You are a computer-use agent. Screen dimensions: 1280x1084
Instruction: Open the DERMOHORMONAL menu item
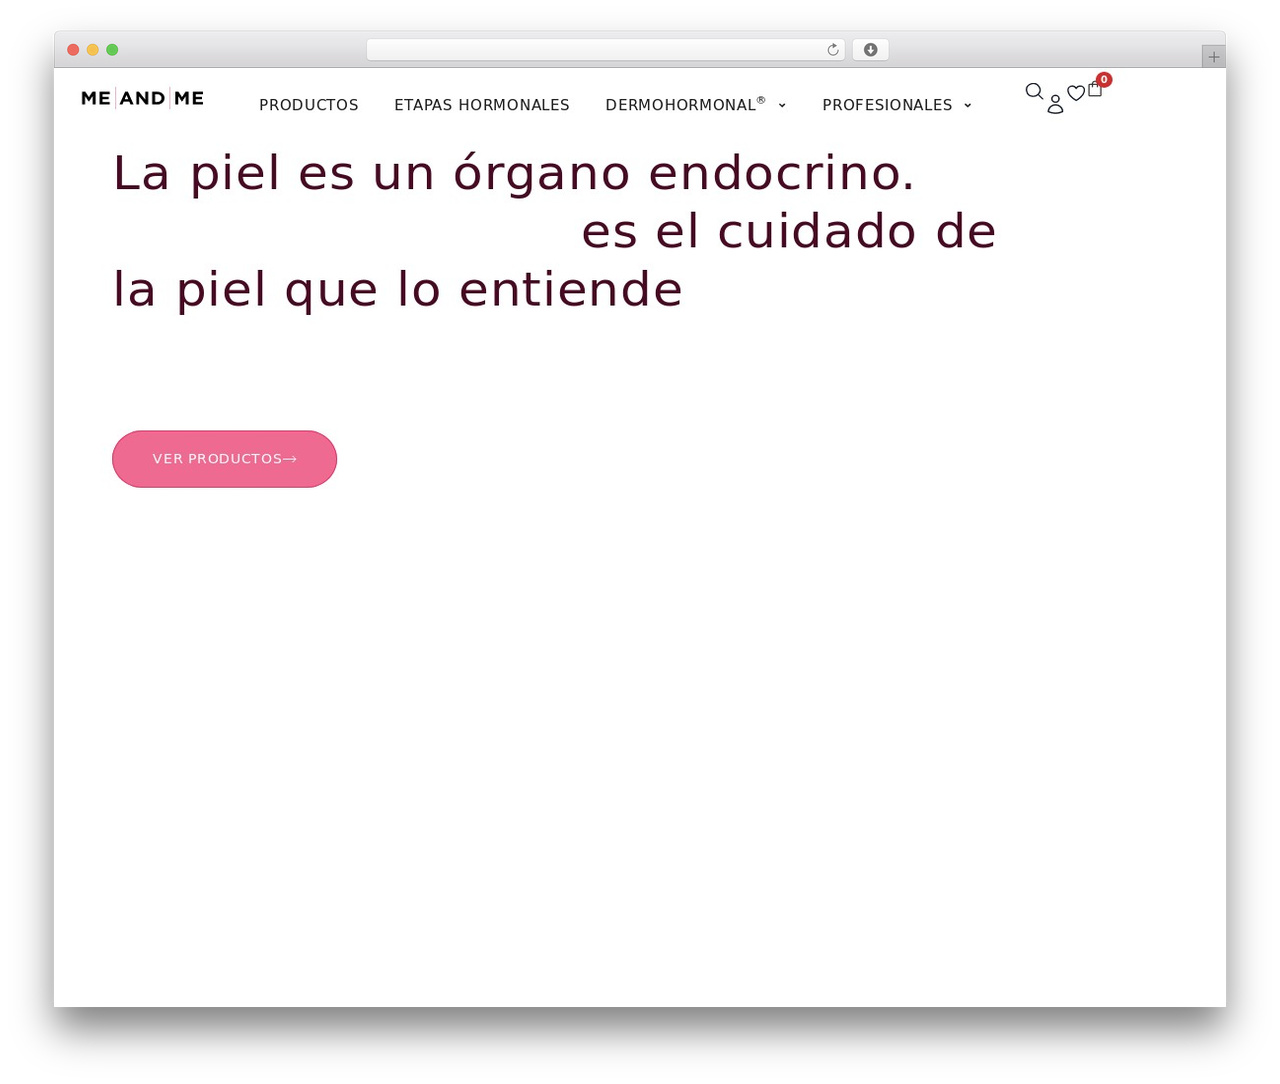point(685,104)
